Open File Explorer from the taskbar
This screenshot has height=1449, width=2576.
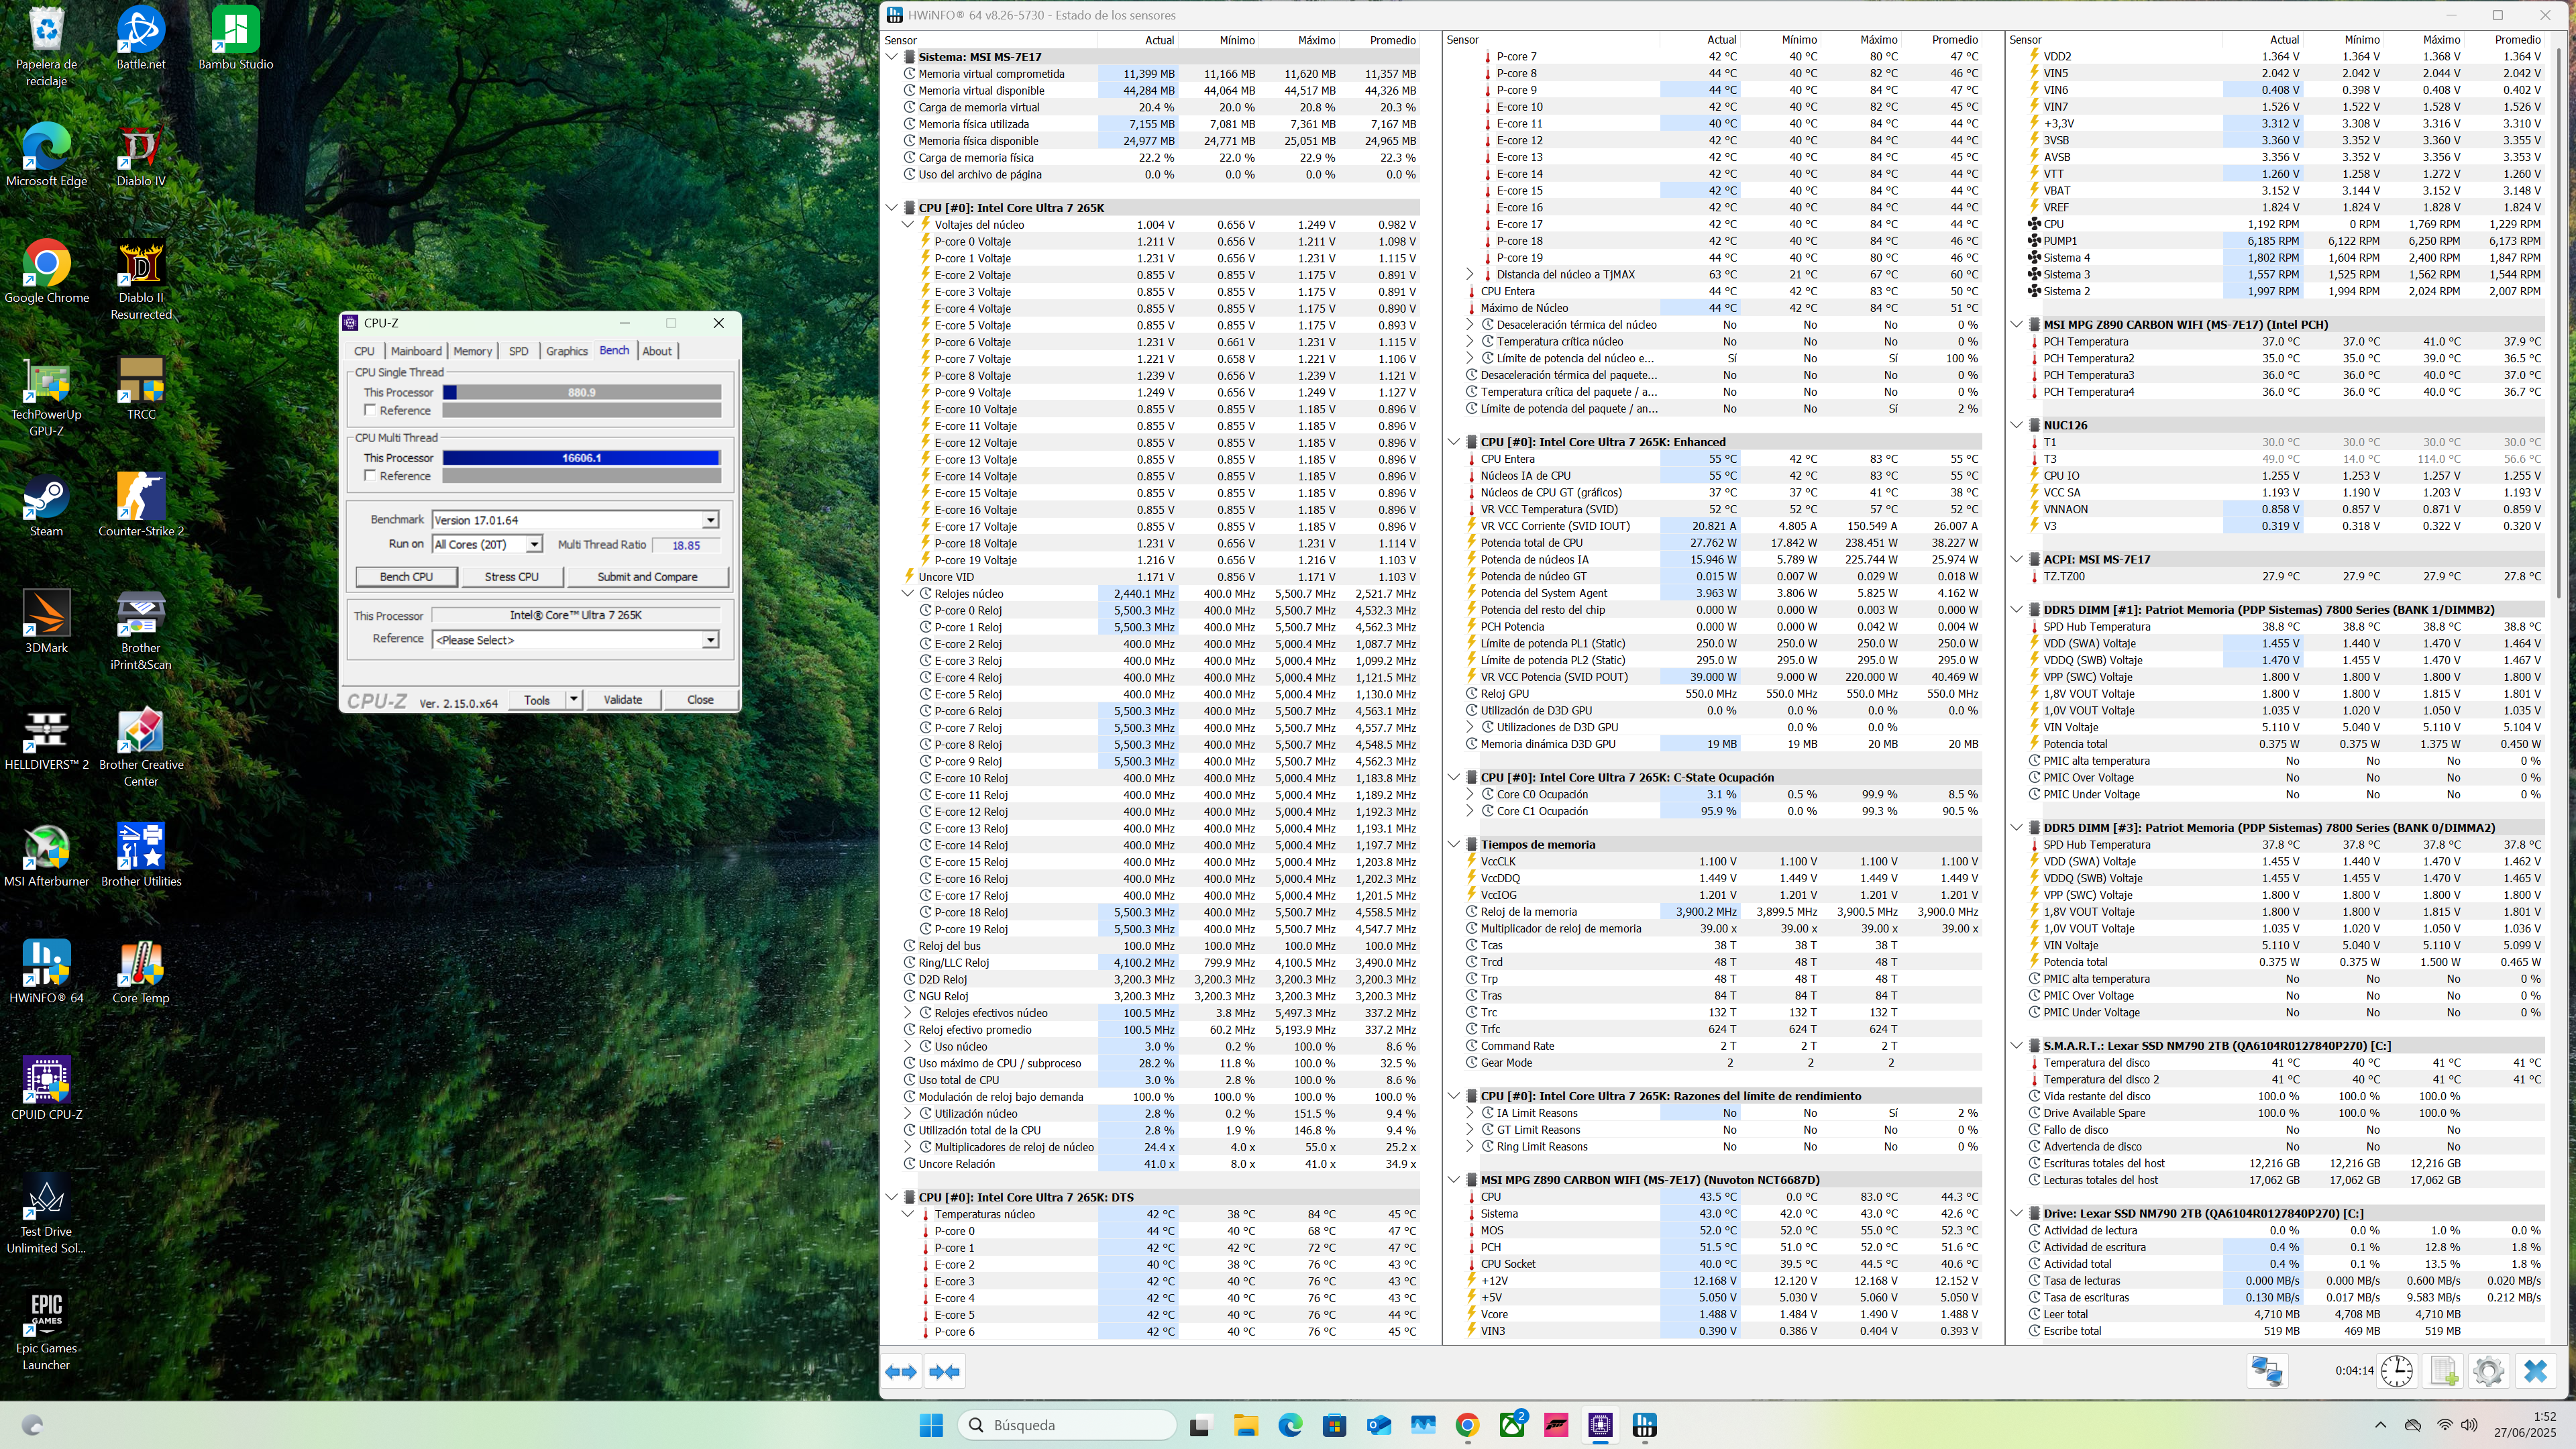click(1245, 1425)
